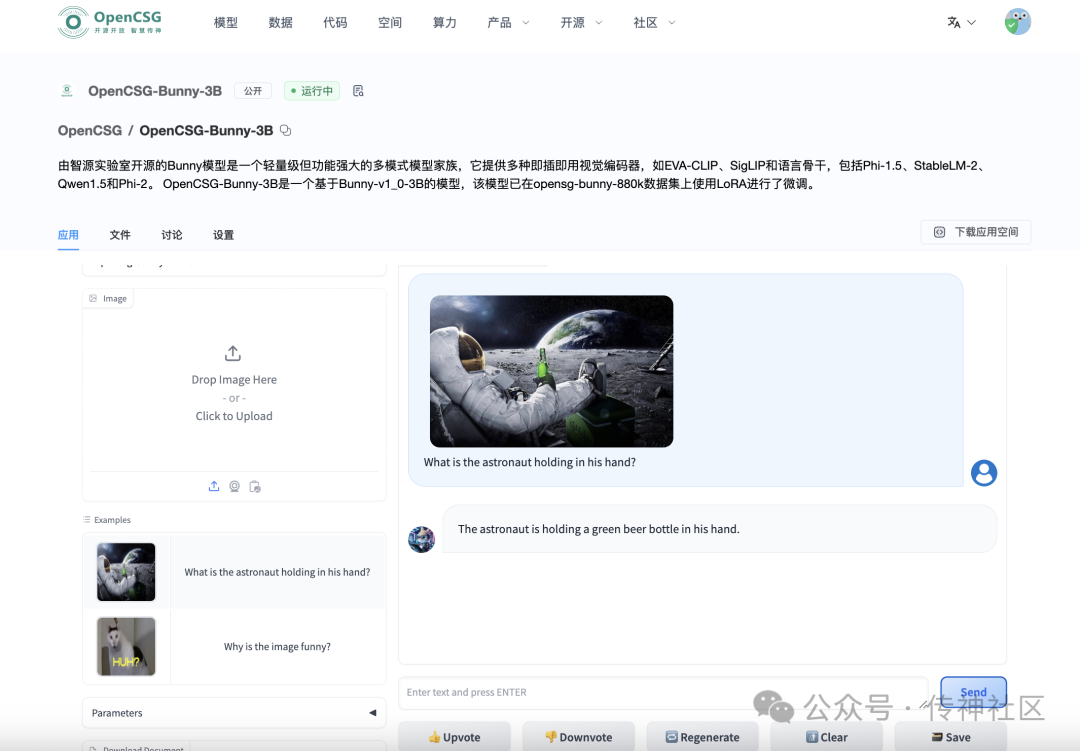Select the upload source icon under image box
The image size is (1080, 751).
[214, 486]
